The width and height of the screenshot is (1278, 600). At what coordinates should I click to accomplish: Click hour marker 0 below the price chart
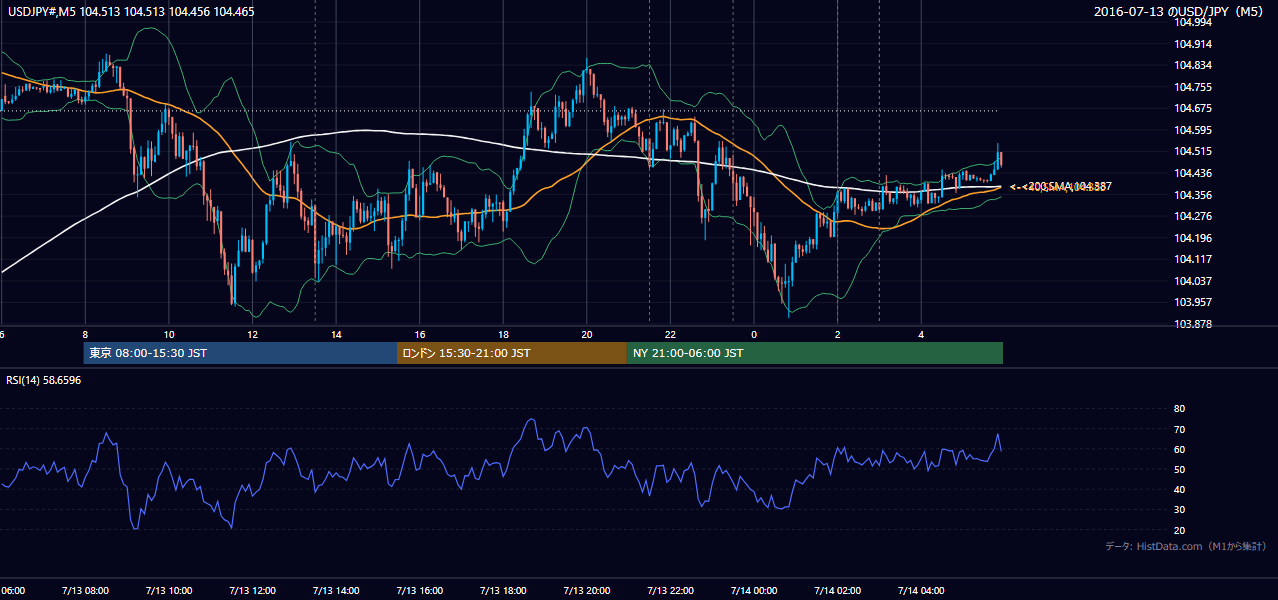pyautogui.click(x=754, y=335)
